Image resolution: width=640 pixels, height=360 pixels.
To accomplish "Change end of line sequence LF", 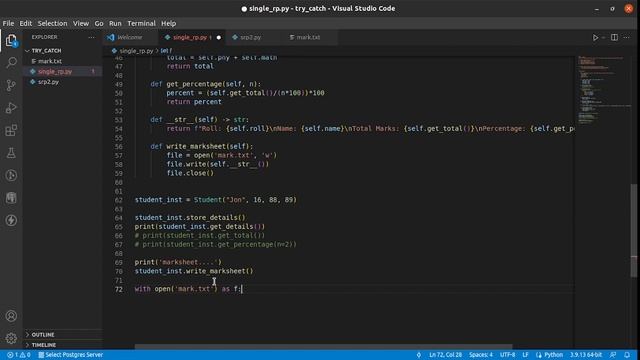I will tap(525, 355).
